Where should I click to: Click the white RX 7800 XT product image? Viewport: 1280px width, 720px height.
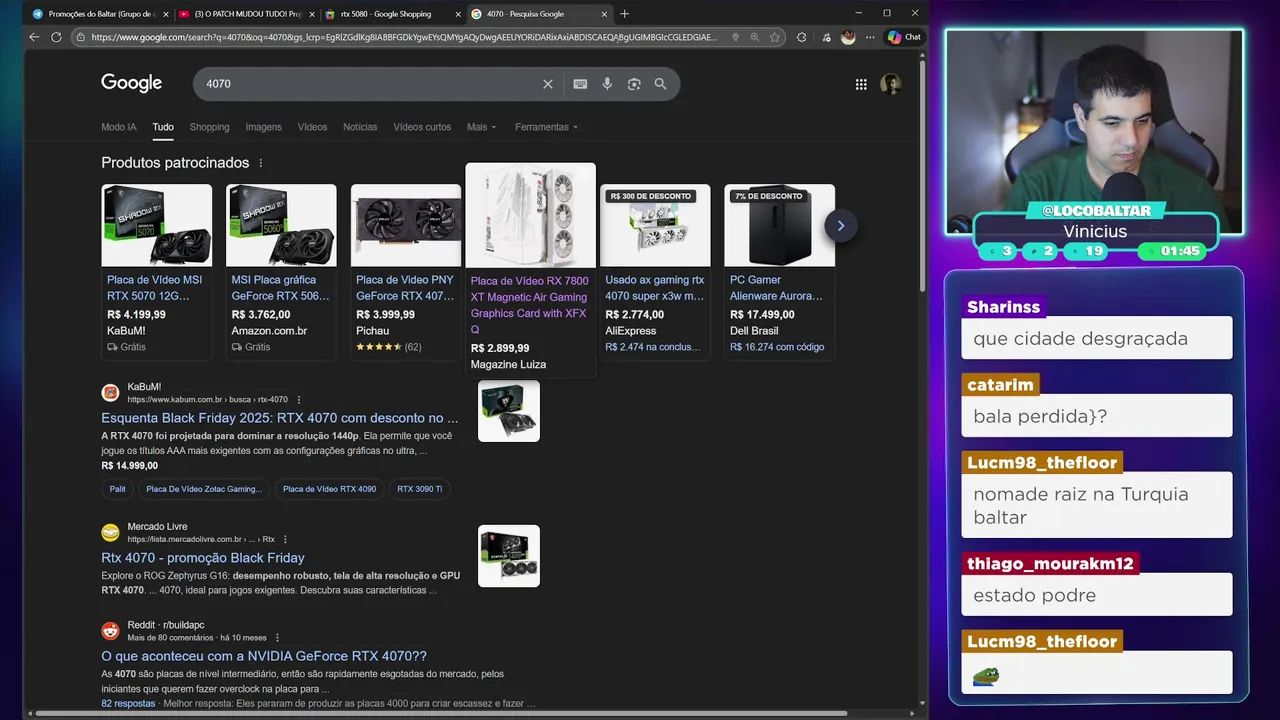pyautogui.click(x=530, y=216)
